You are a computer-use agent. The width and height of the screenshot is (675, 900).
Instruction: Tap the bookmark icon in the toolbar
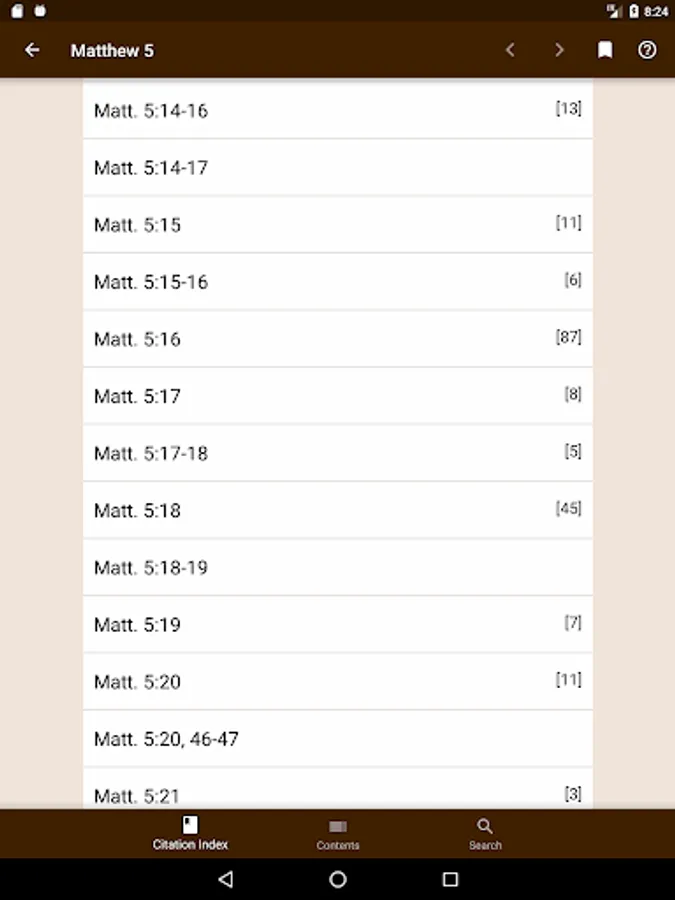tap(605, 50)
